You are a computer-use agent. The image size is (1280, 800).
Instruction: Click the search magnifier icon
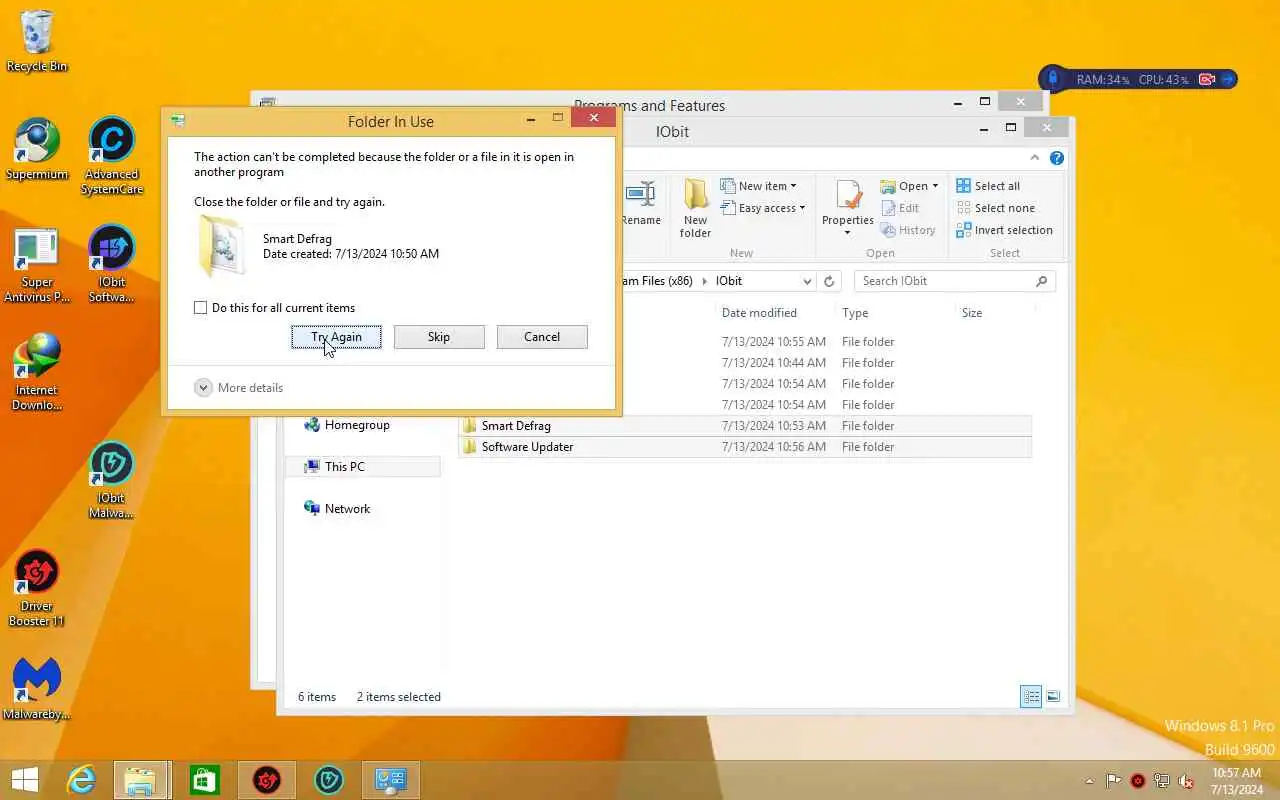pos(1041,281)
